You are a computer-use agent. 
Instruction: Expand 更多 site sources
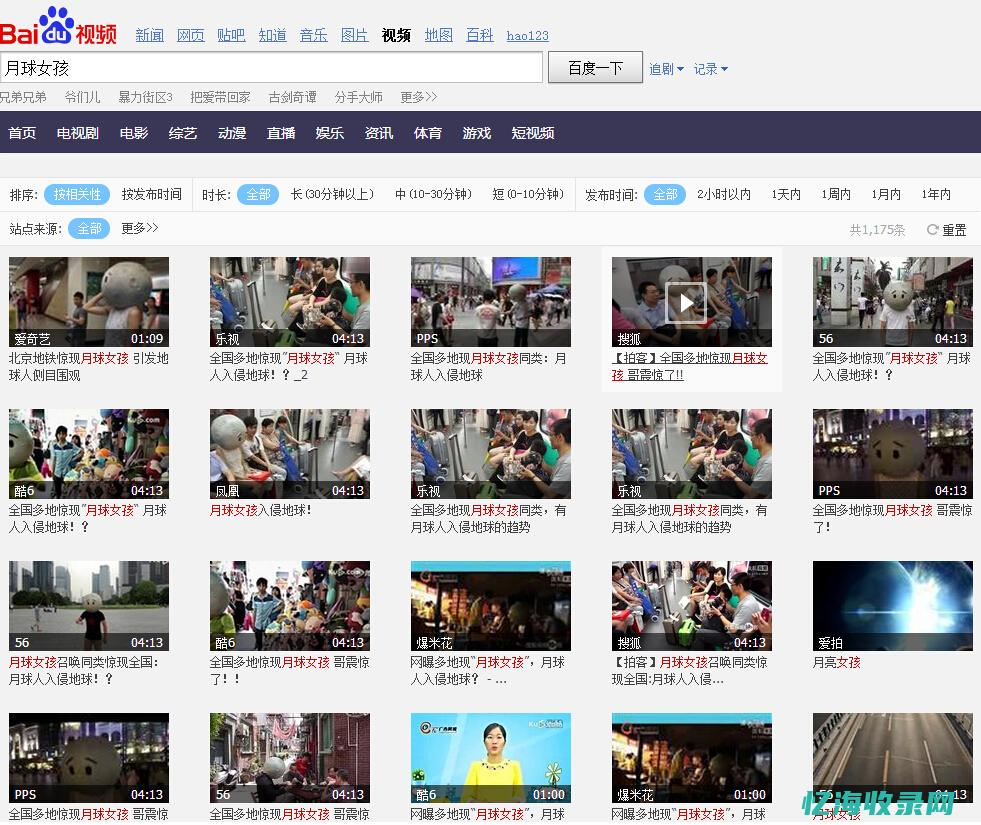pos(140,229)
